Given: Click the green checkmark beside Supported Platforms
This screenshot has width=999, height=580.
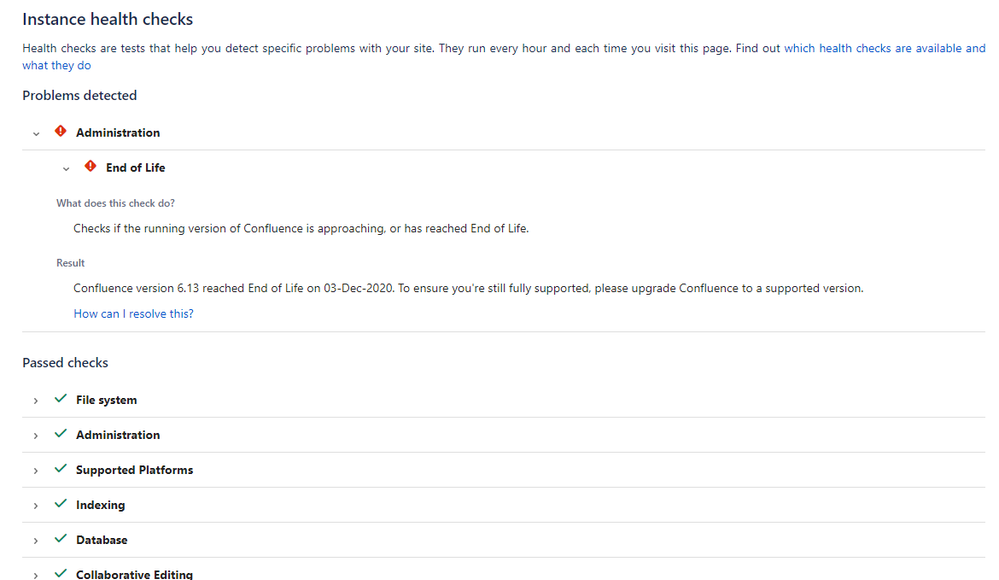Looking at the screenshot, I should click(x=61, y=469).
